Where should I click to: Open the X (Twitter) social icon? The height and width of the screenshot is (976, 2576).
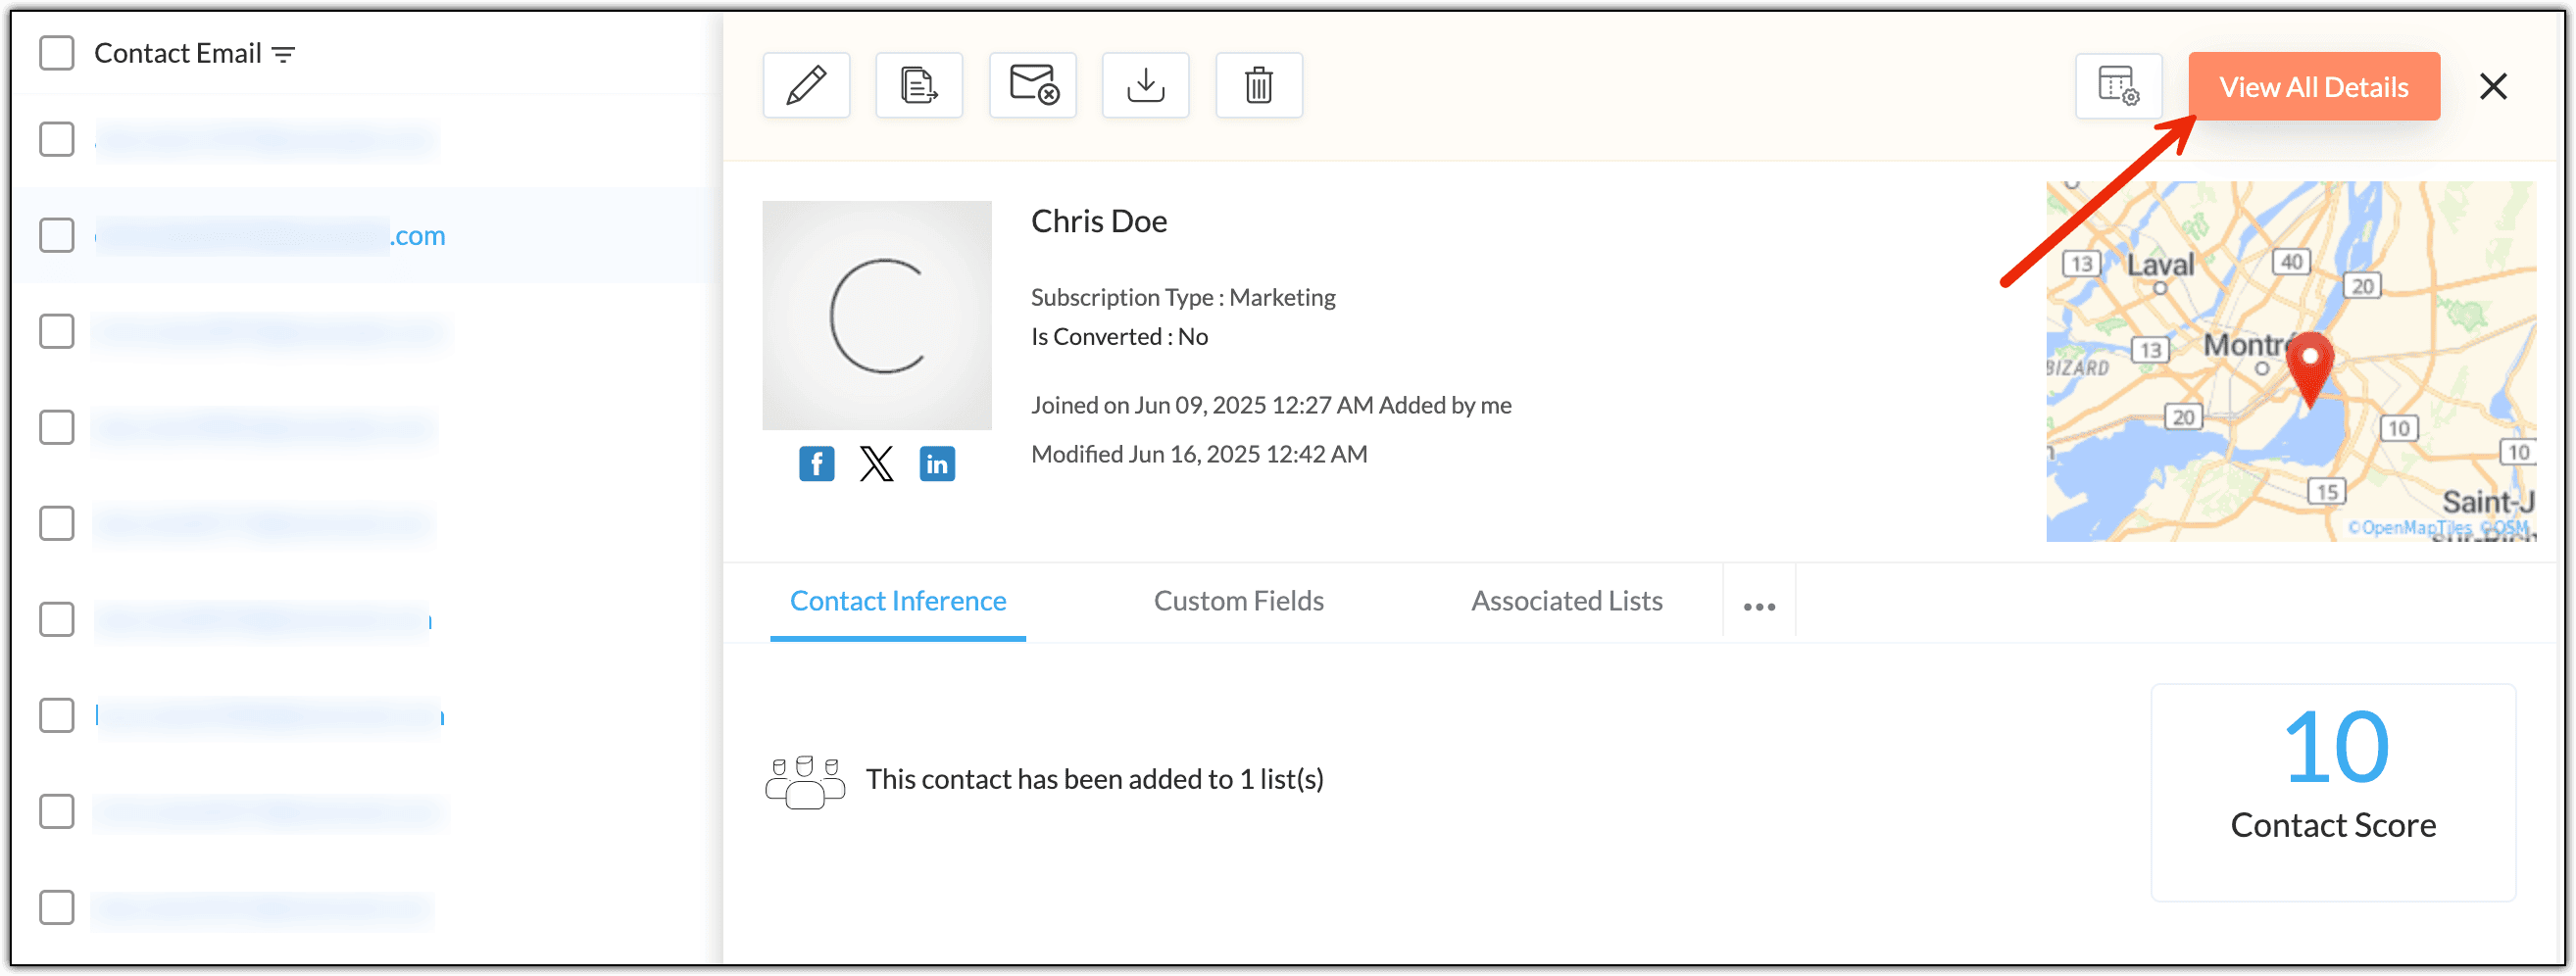876,464
